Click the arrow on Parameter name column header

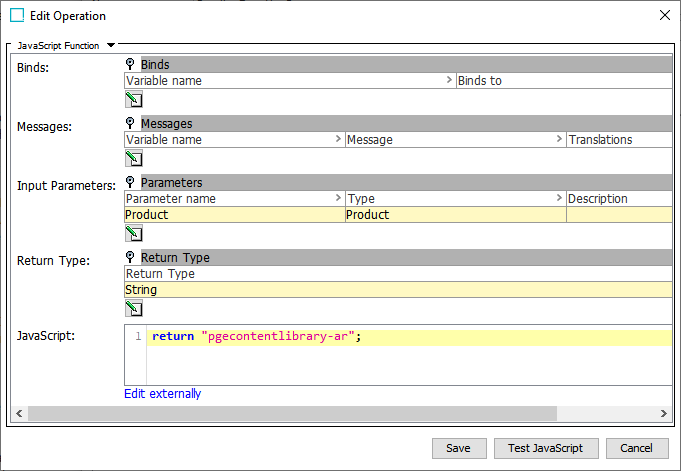click(338, 199)
